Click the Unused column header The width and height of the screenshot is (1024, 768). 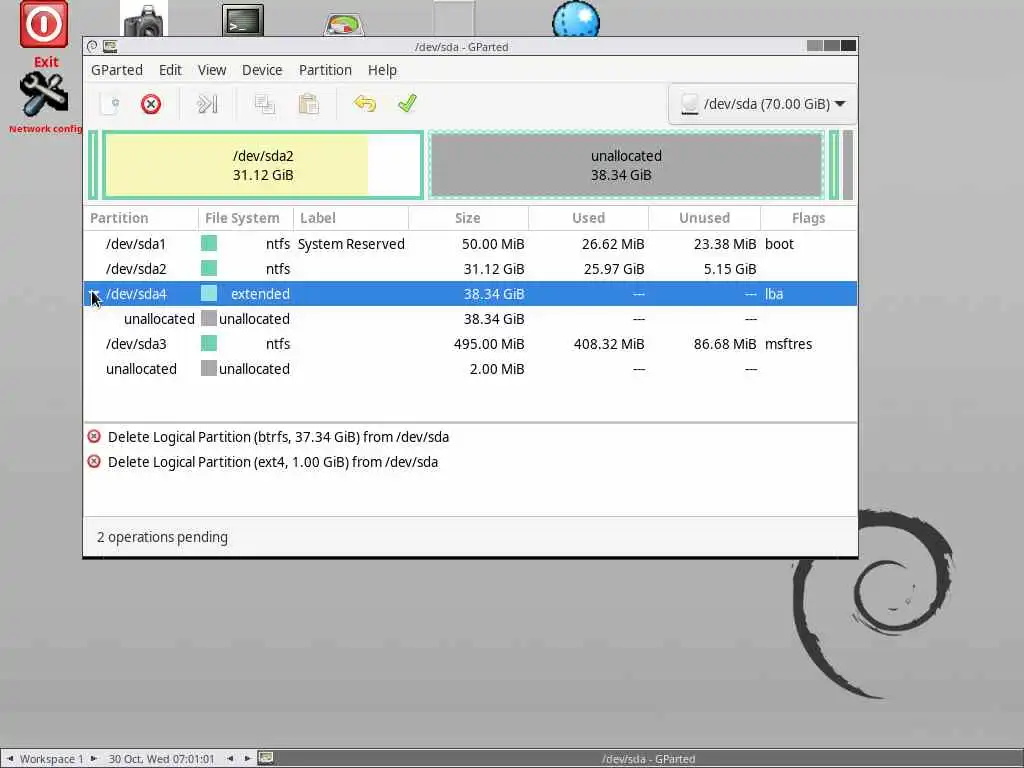(704, 218)
